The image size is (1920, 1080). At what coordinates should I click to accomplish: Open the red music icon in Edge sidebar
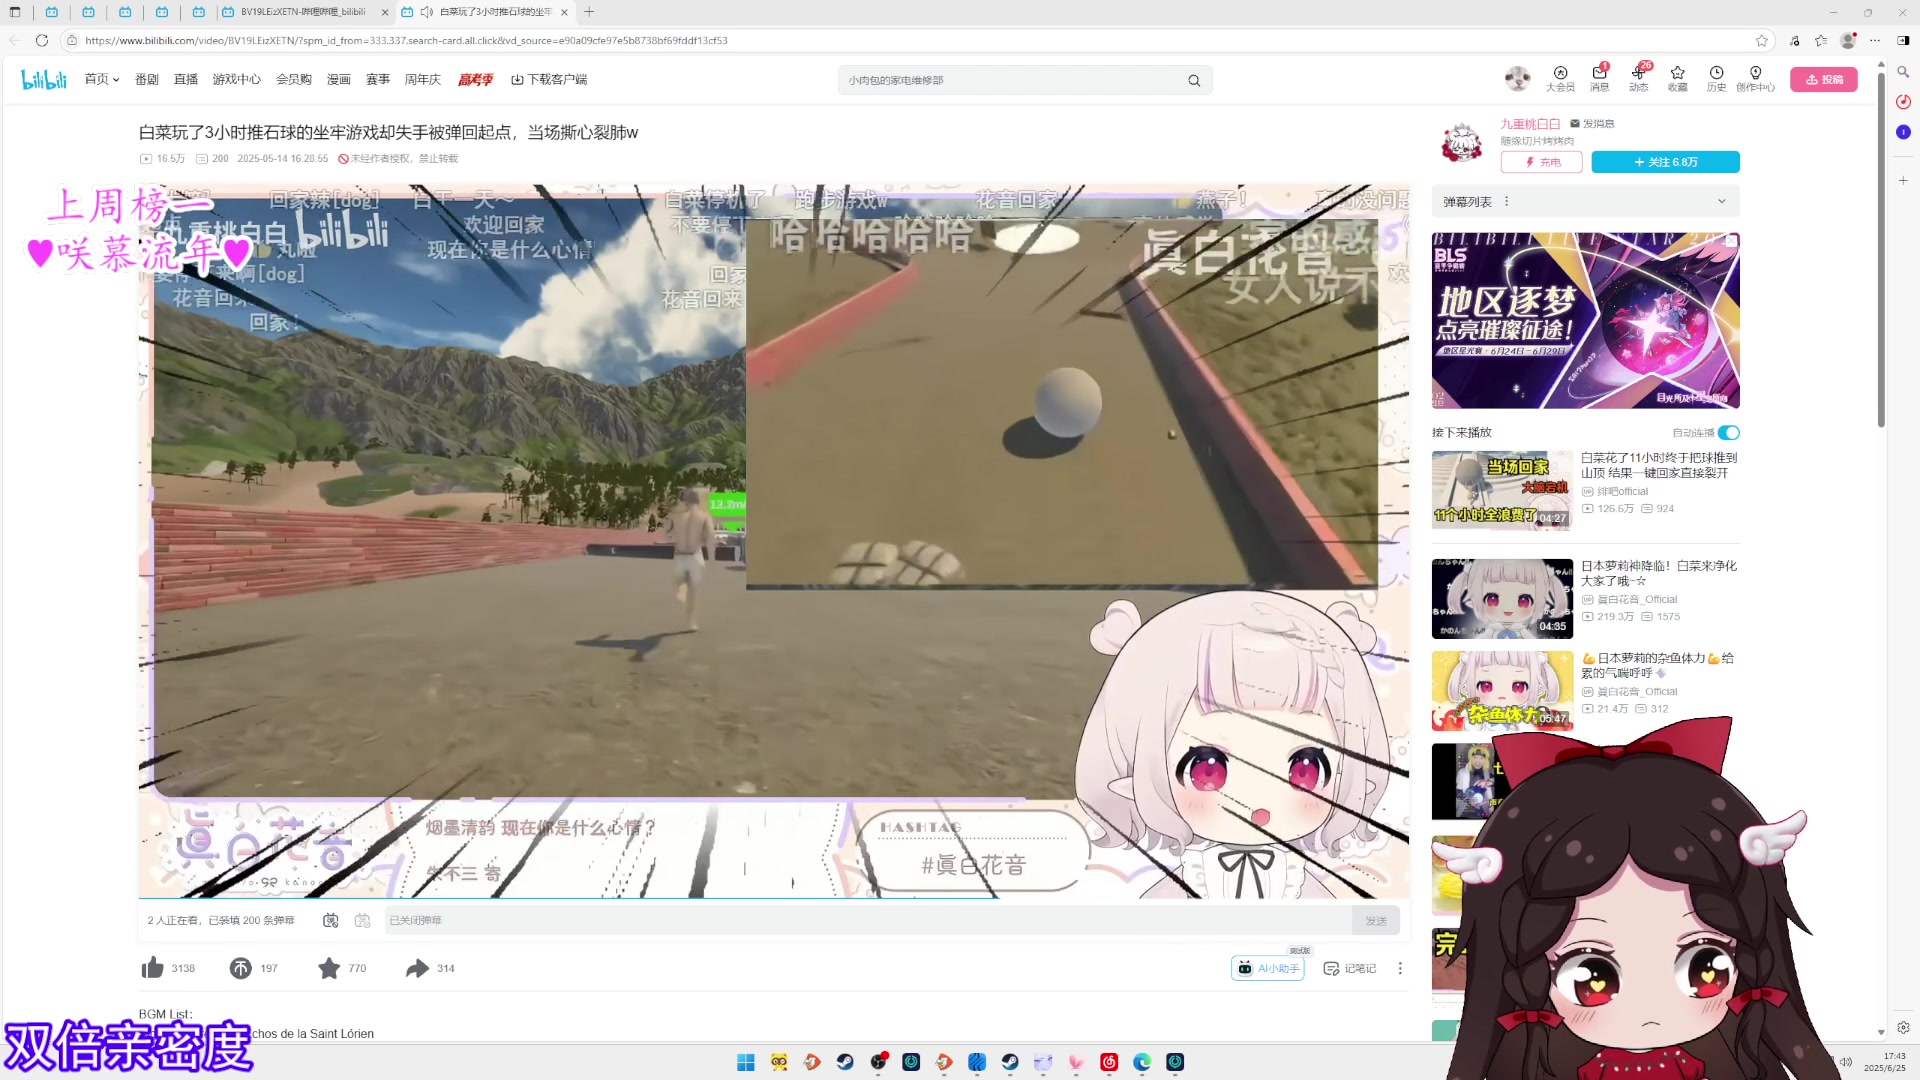tap(1903, 102)
